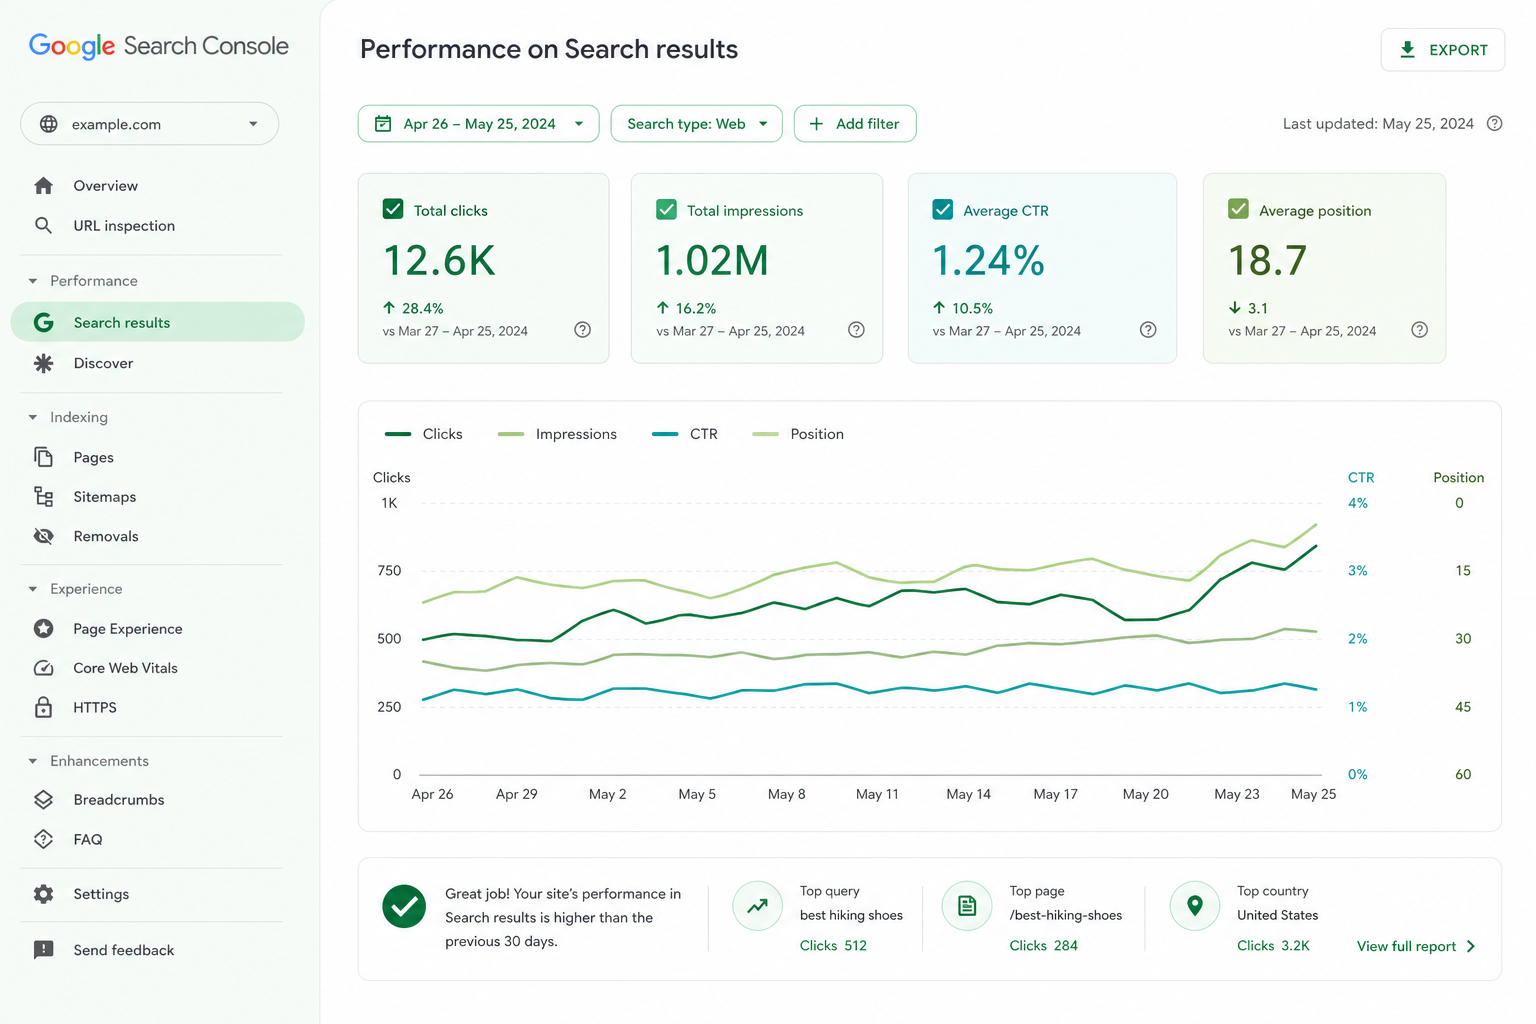1536x1024 pixels.
Task: Click the 'United States' top country text
Action: coord(1277,915)
